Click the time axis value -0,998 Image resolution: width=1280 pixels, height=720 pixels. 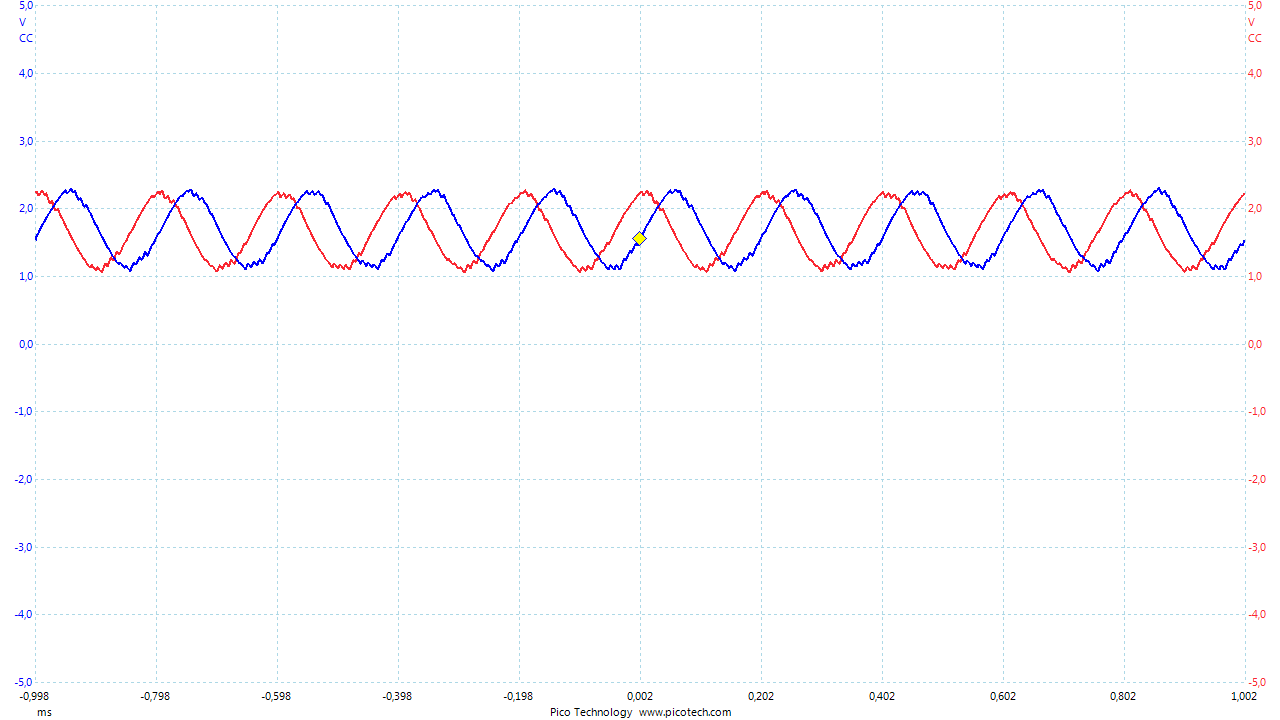coord(35,695)
